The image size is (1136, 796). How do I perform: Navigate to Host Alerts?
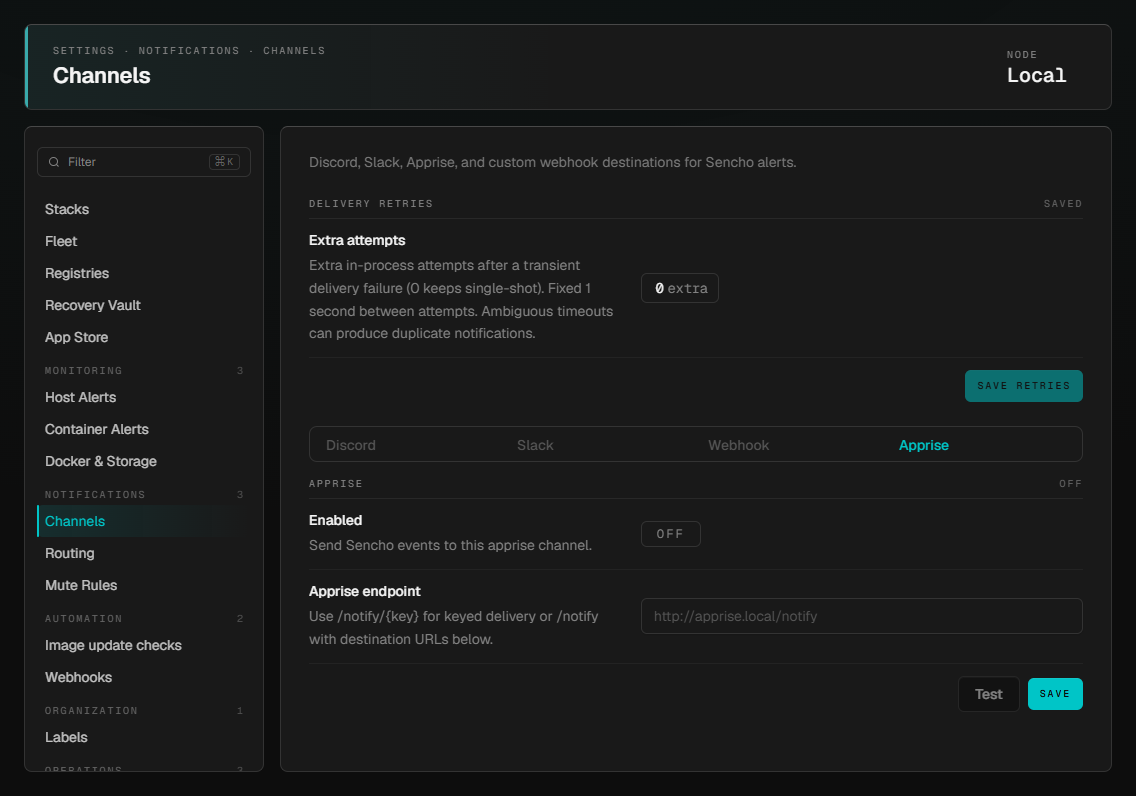(x=80, y=397)
